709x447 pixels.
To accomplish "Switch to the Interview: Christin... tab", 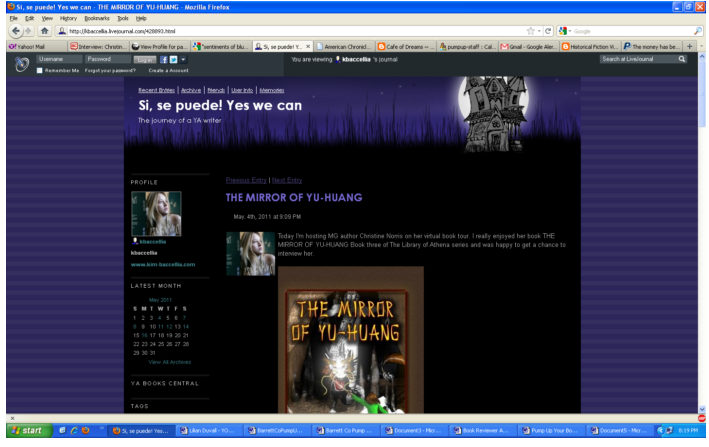I will [x=98, y=46].
